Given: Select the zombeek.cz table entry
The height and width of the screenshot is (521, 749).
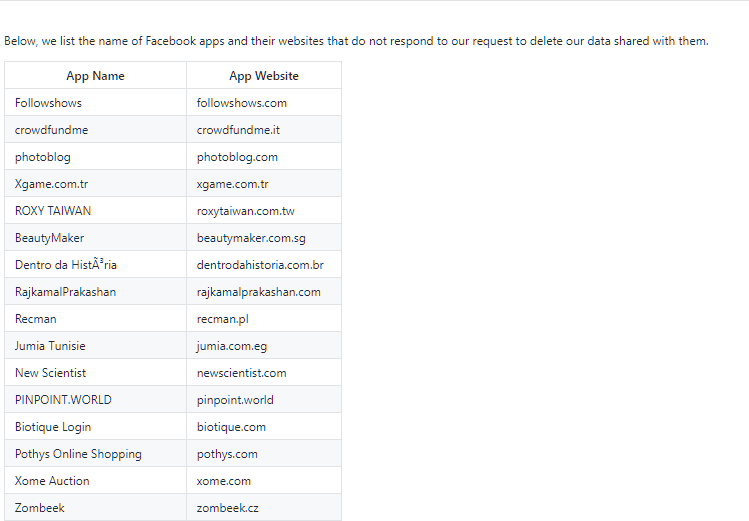Looking at the screenshot, I should click(264, 508).
